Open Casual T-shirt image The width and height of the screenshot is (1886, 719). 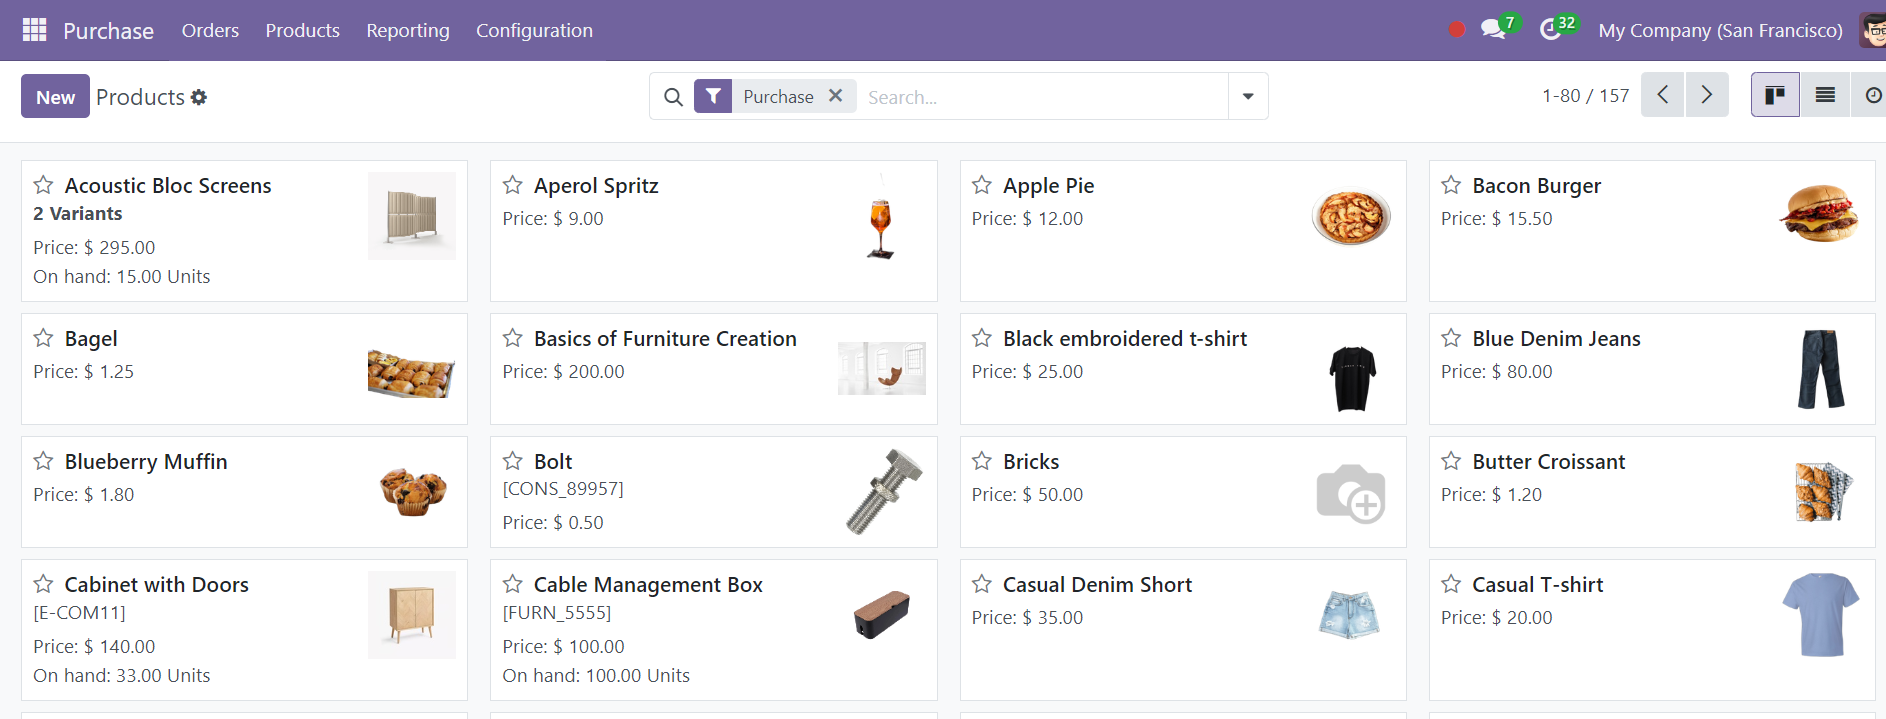click(x=1821, y=614)
